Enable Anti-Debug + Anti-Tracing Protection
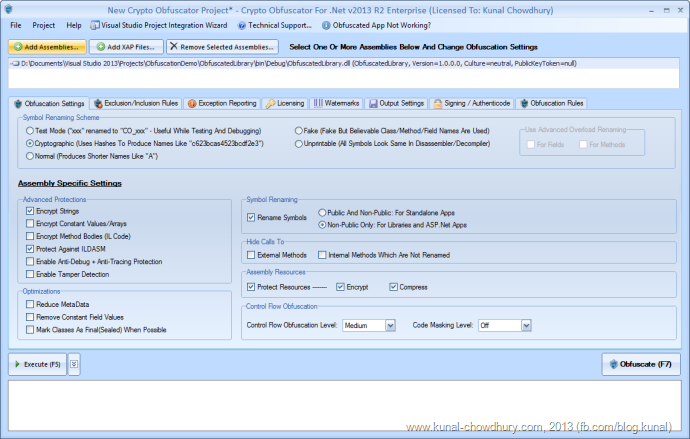Screen dimensions: 690x439 (30, 261)
